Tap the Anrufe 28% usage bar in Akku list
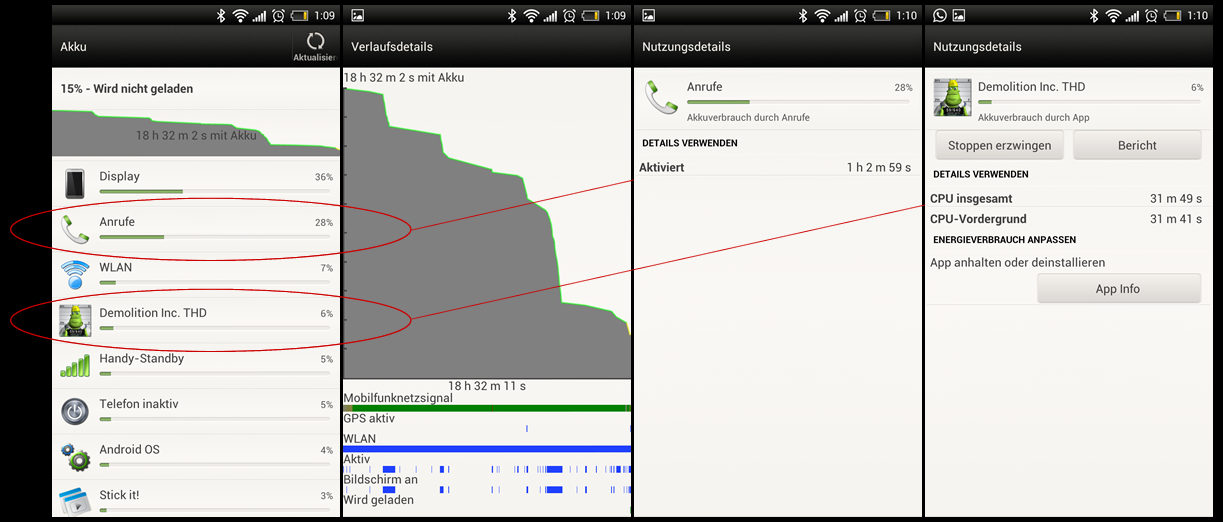1223x522 pixels. click(214, 237)
